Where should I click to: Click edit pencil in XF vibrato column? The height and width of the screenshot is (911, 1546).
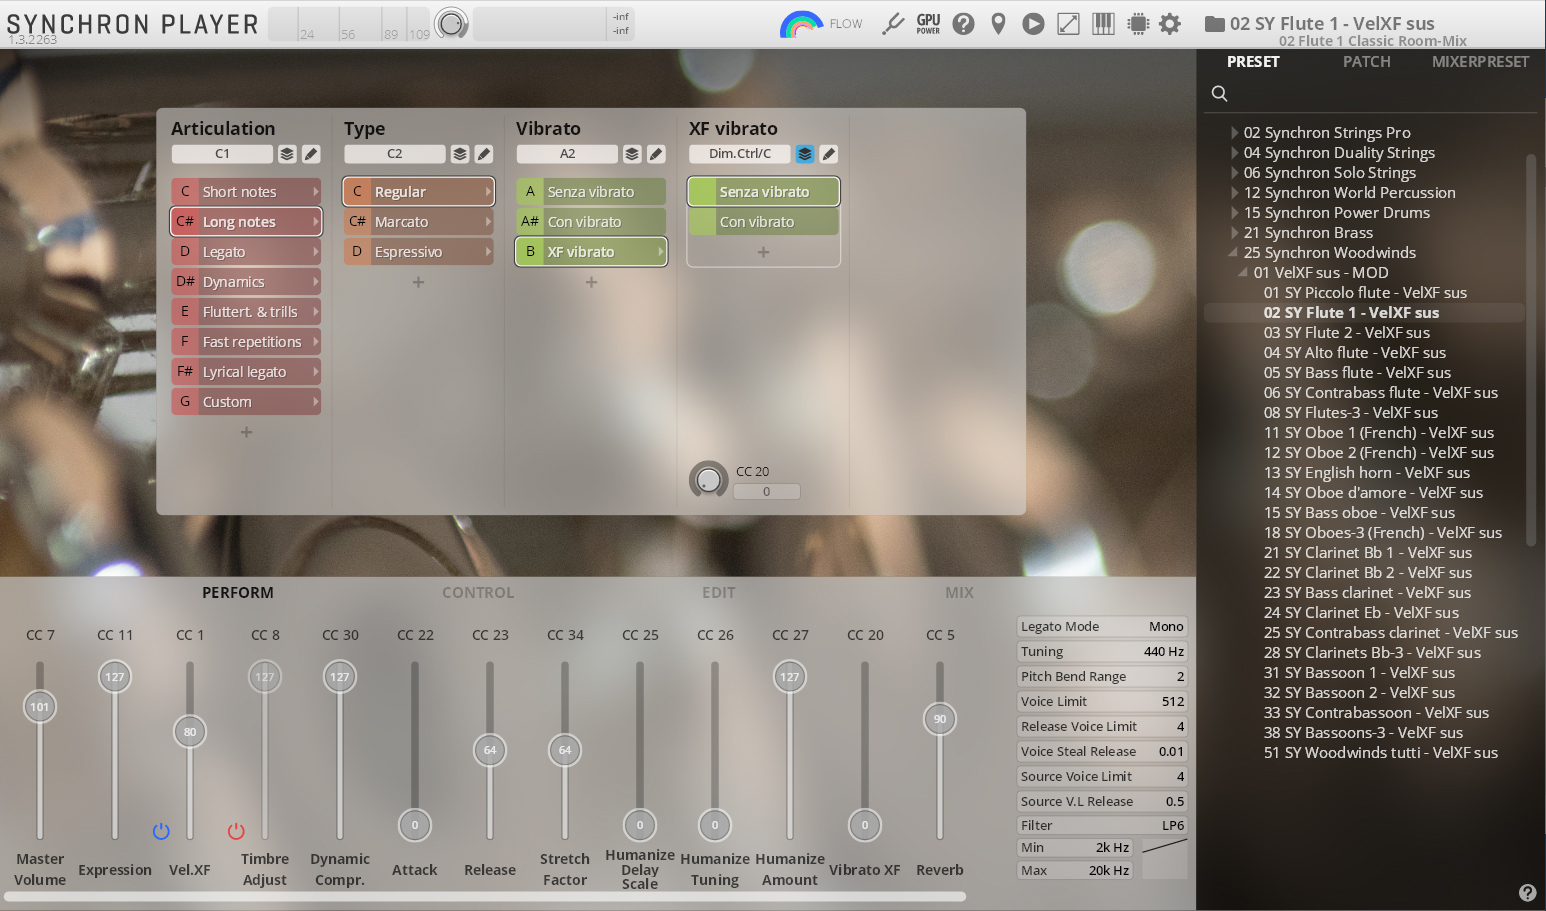(x=829, y=154)
